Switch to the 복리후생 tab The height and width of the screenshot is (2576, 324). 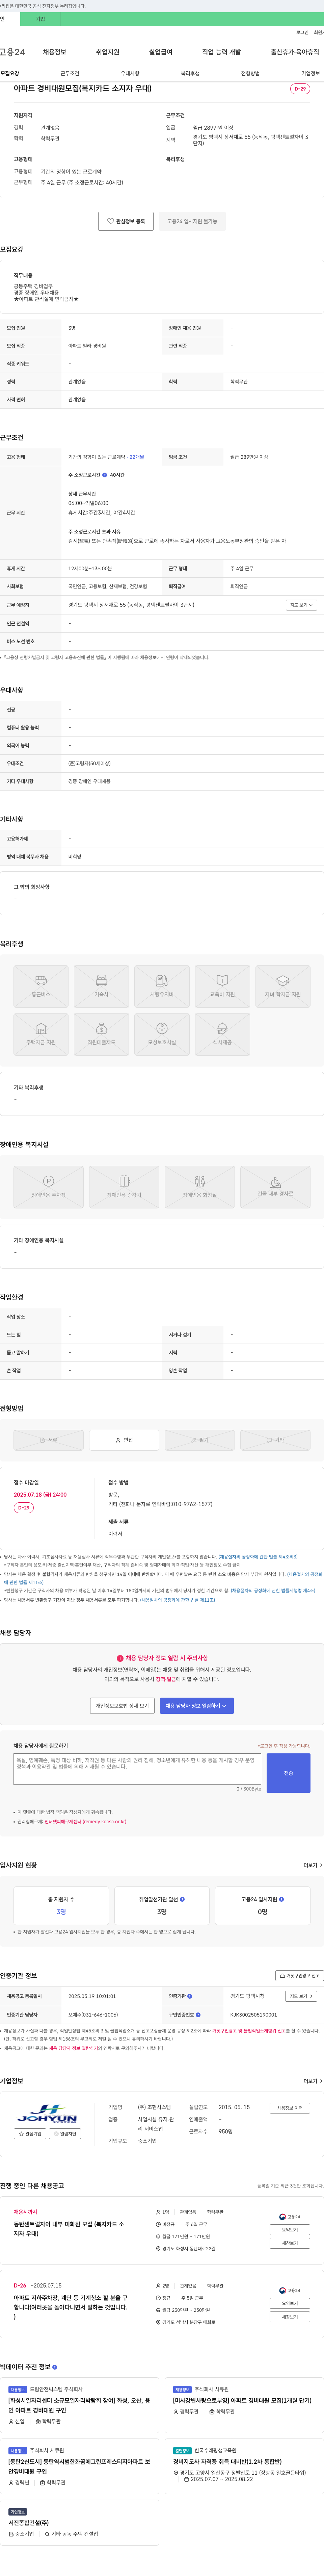pos(190,73)
